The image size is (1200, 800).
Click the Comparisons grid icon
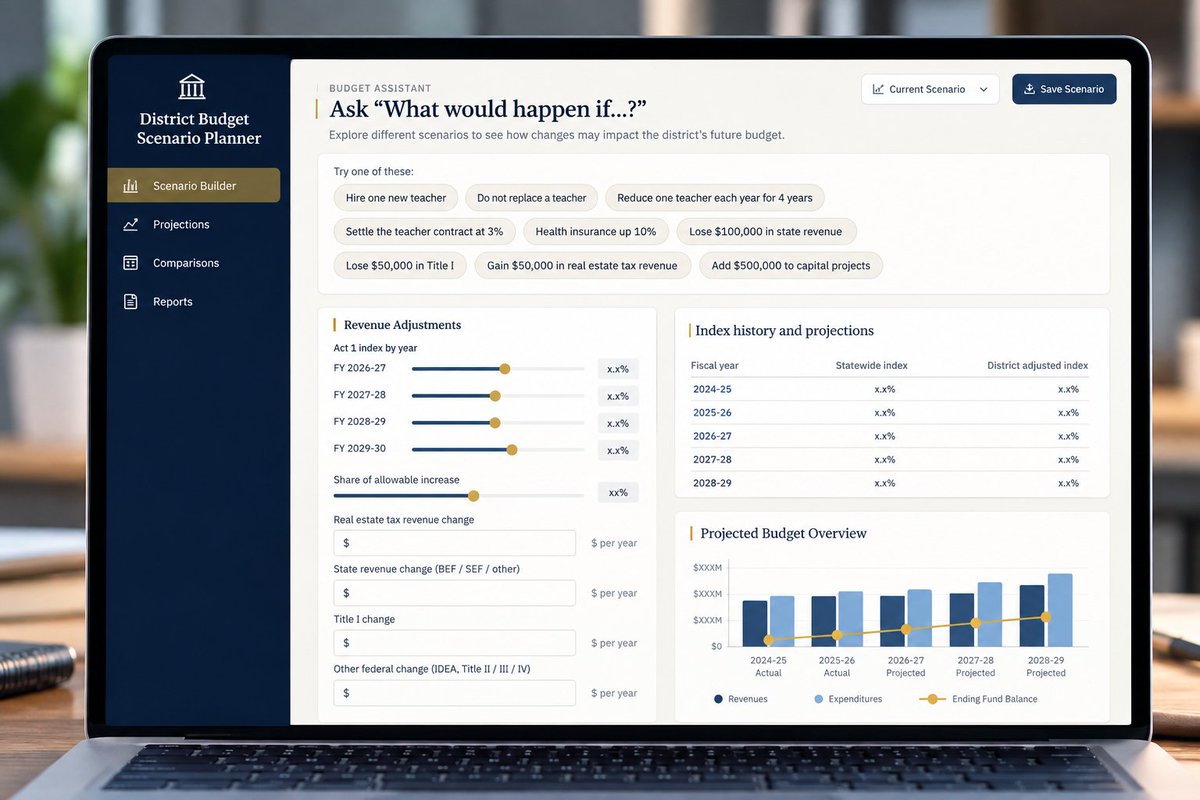point(130,263)
